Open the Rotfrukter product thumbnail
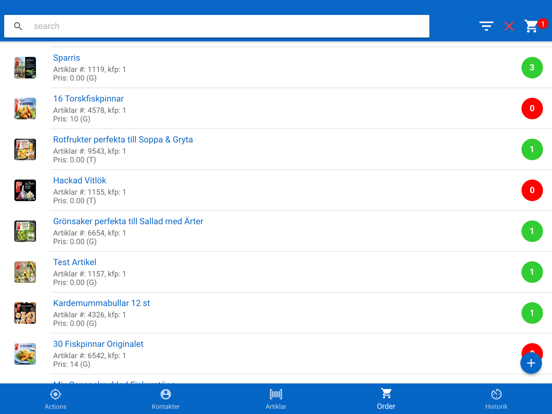 pyautogui.click(x=25, y=149)
